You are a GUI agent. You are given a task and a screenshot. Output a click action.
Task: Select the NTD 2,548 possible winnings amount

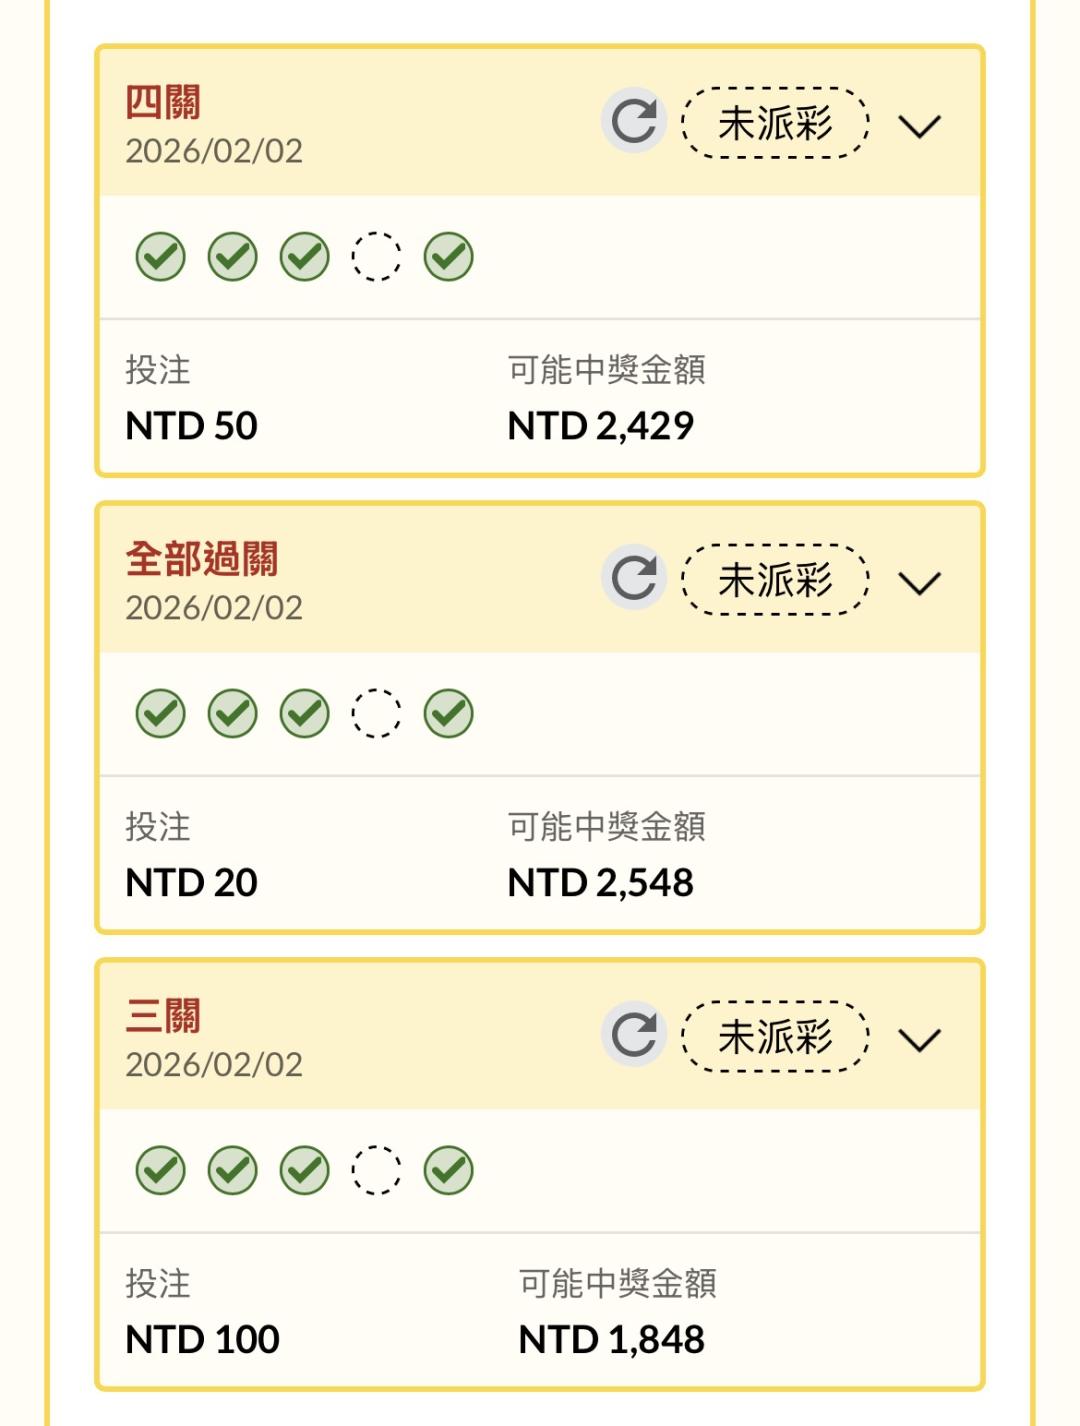(x=600, y=883)
